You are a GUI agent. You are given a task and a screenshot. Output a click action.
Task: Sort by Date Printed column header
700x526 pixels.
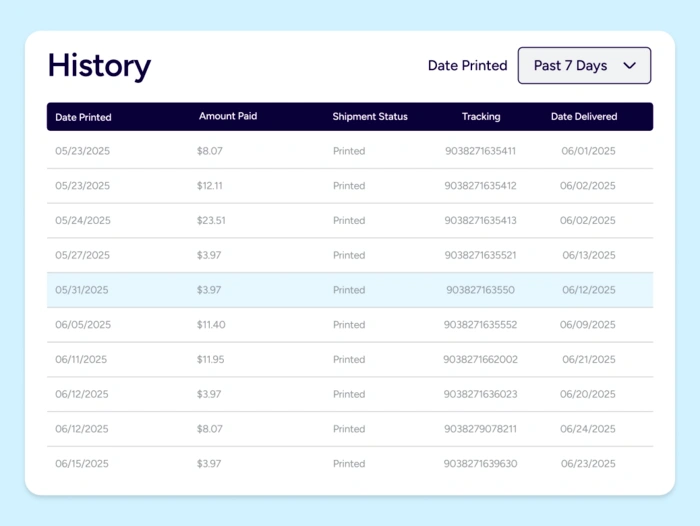[83, 117]
